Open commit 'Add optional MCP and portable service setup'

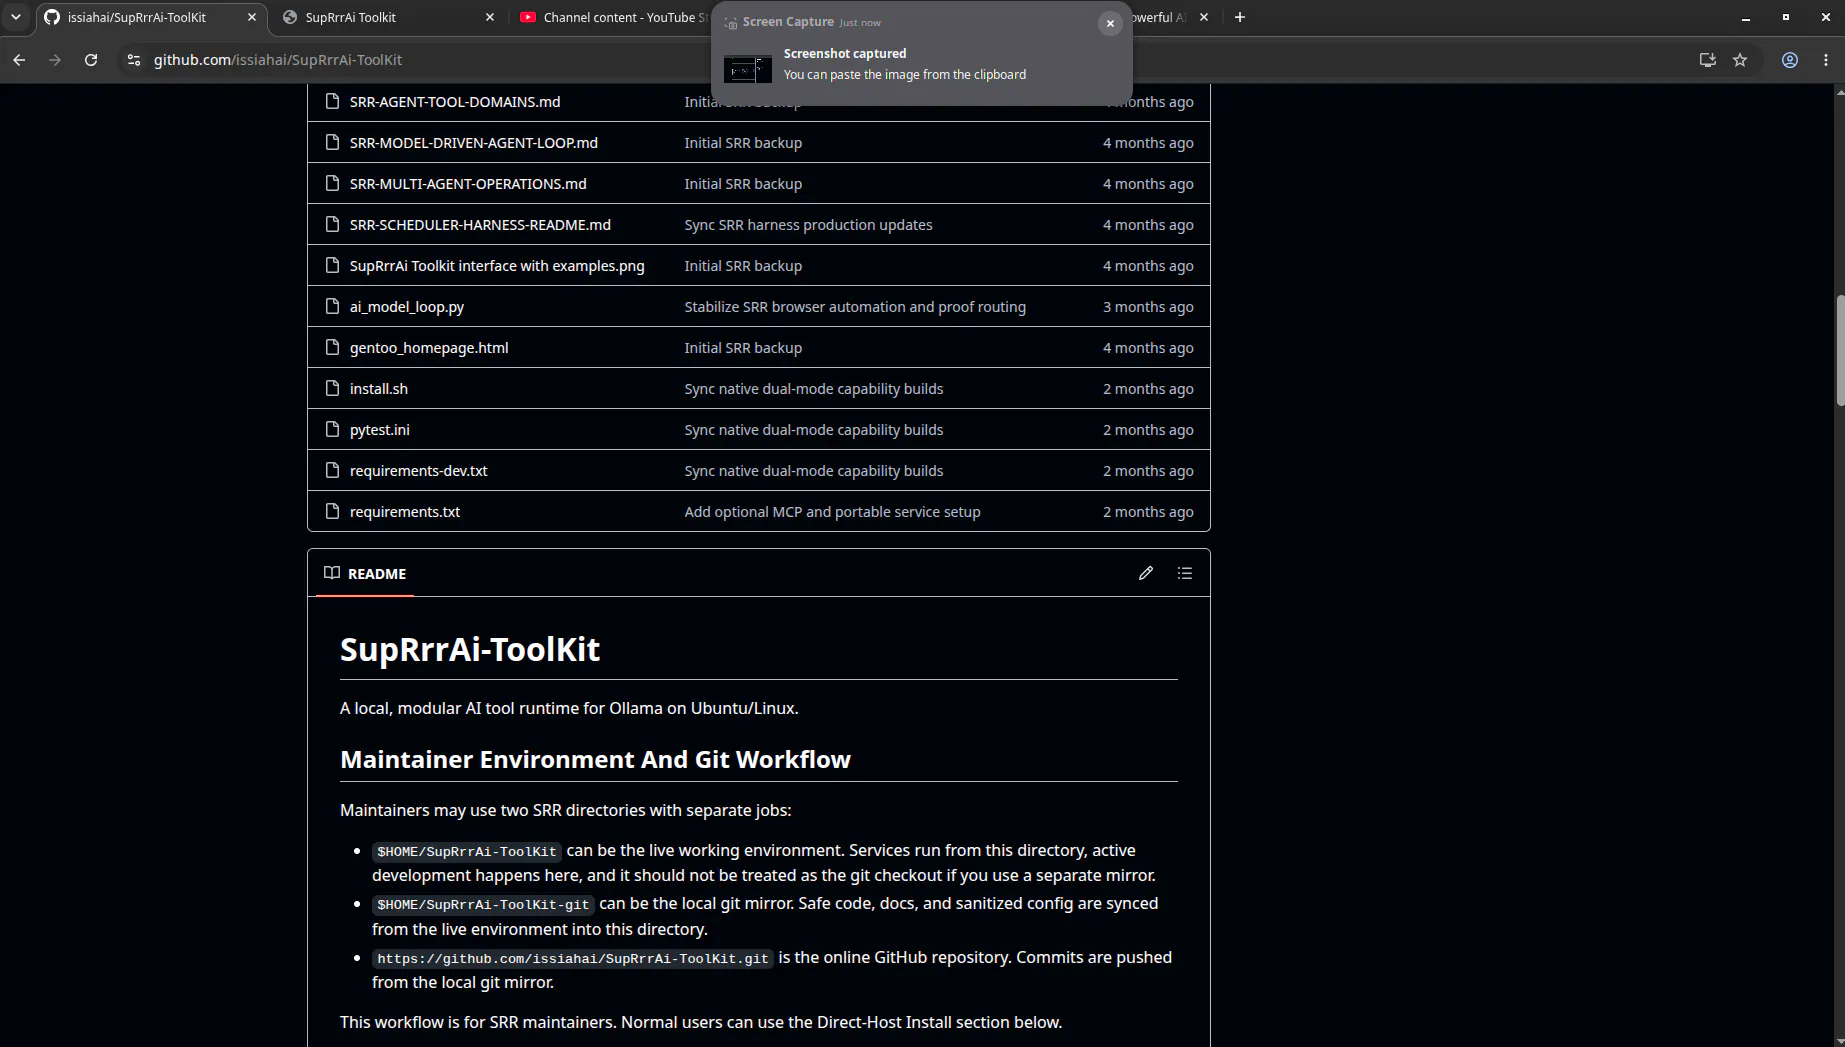pyautogui.click(x=832, y=512)
